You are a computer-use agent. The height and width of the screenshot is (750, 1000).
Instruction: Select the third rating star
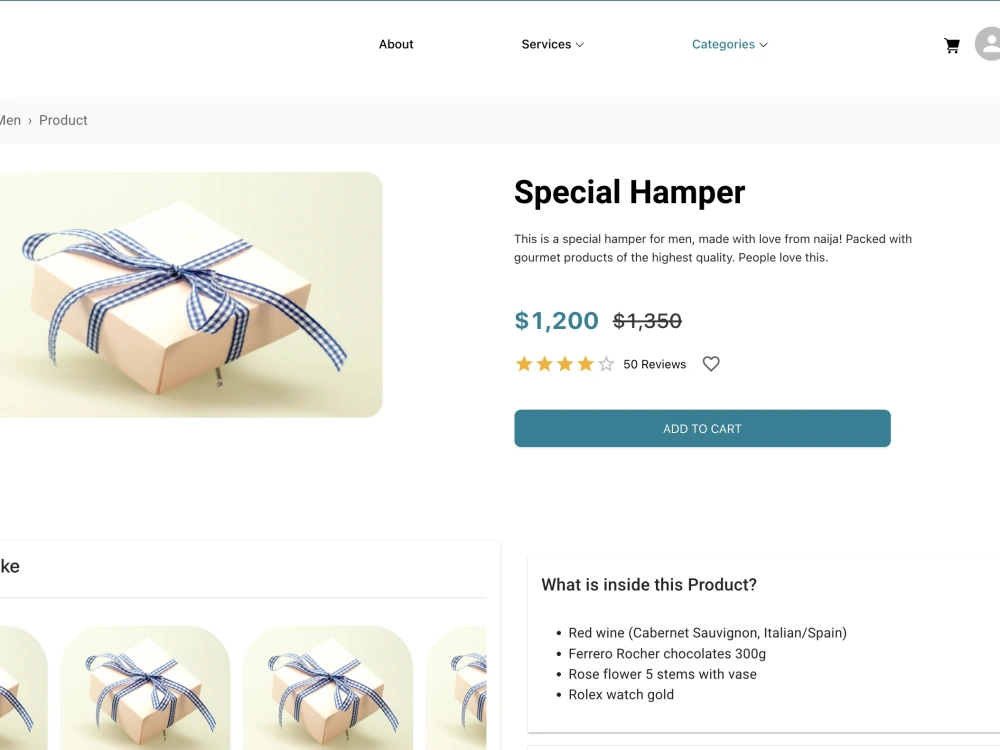(564, 364)
